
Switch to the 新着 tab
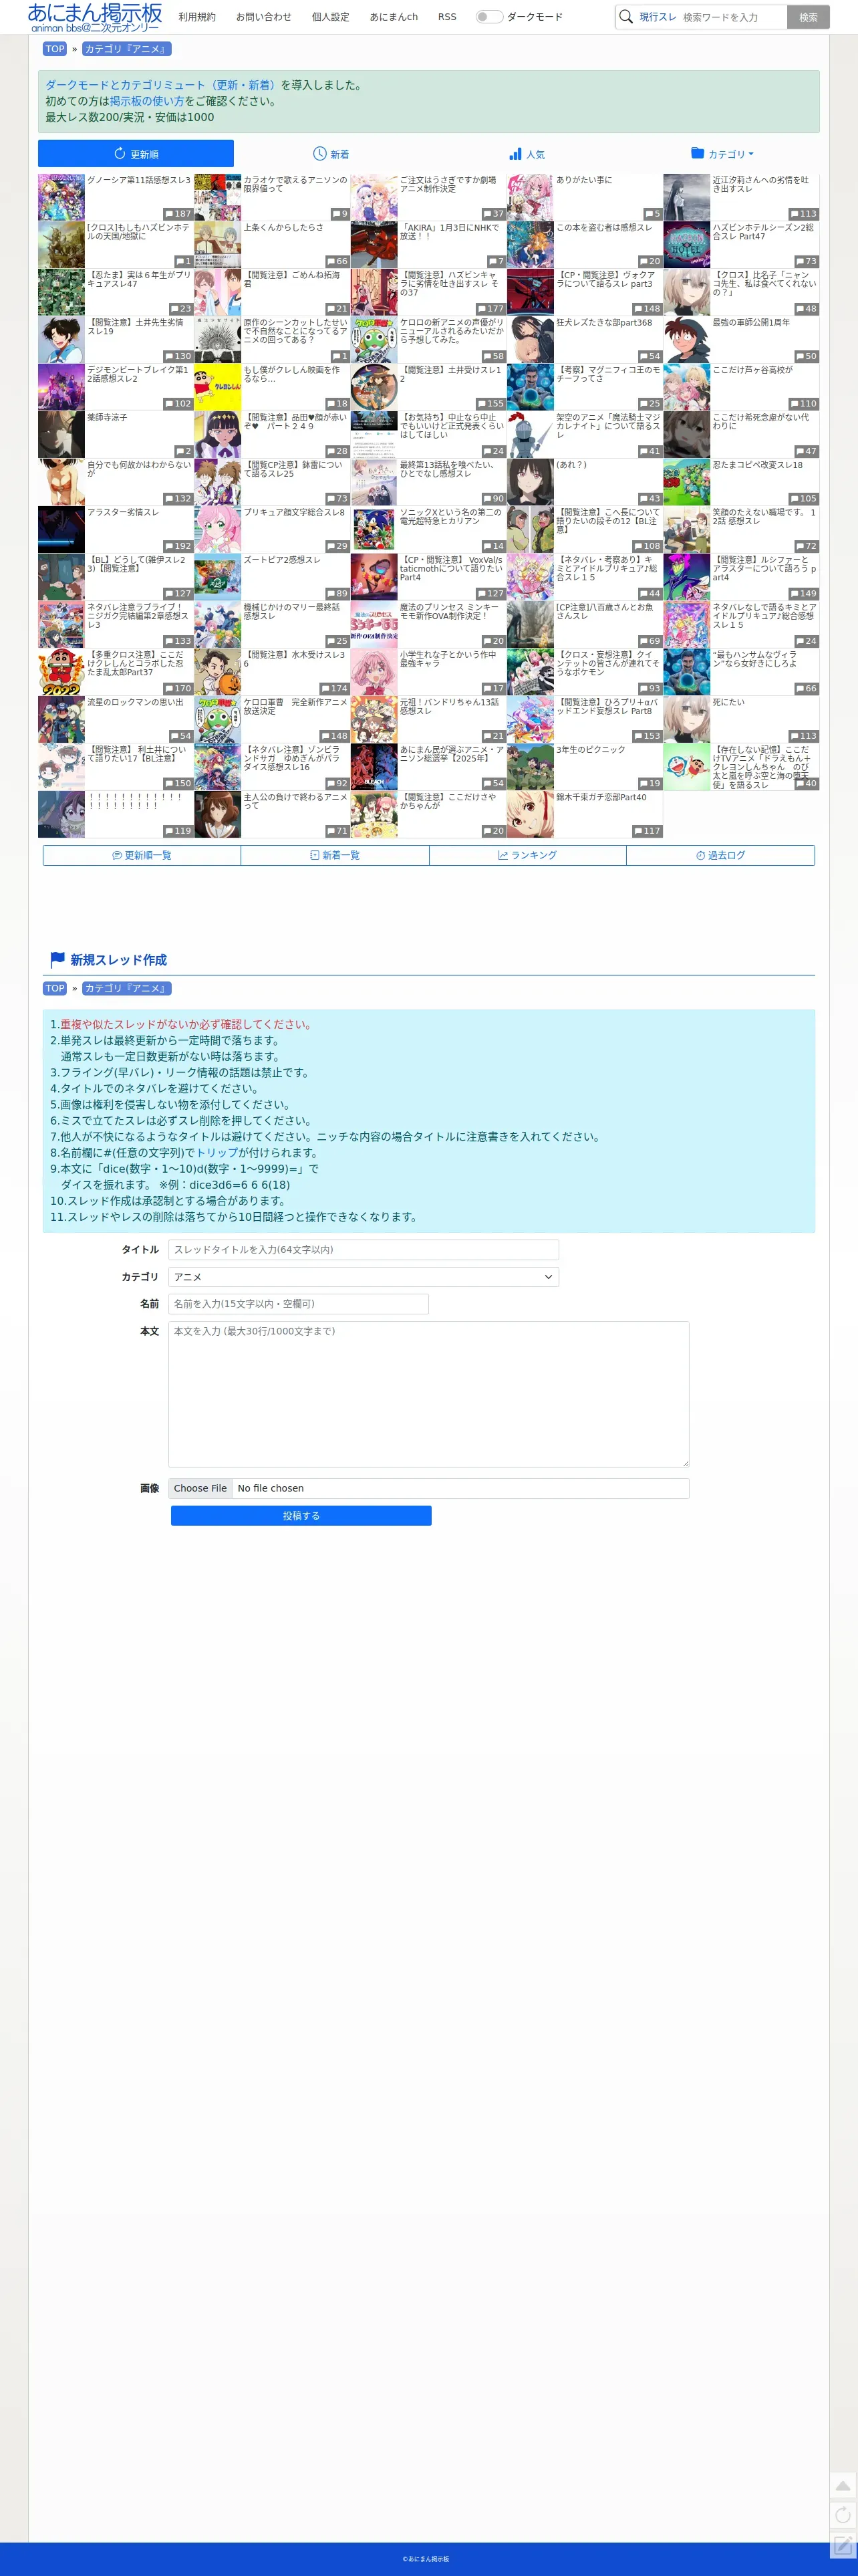click(331, 154)
